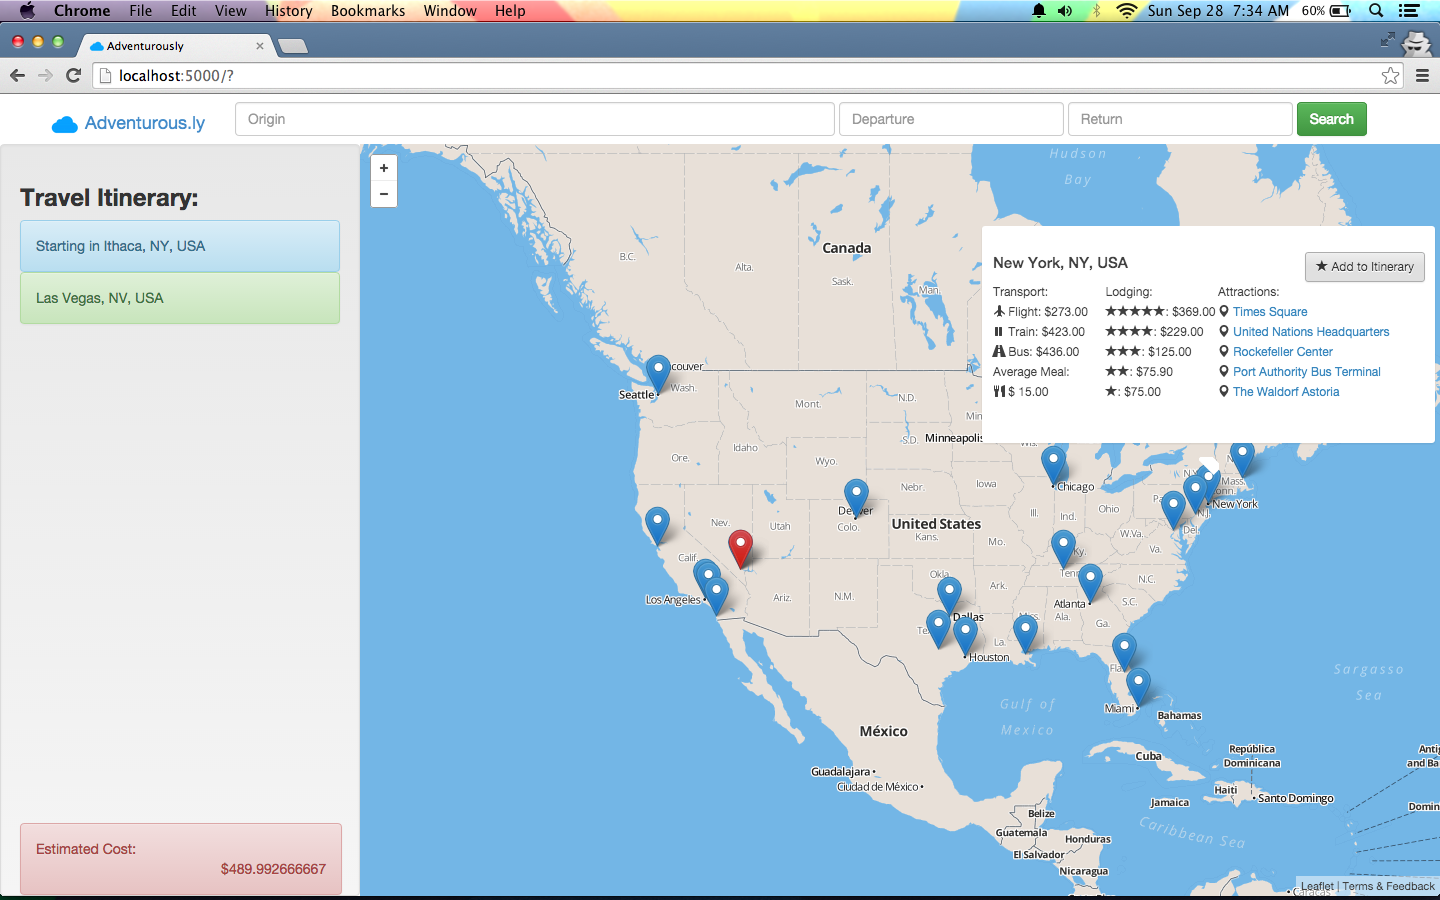Click five-star lodging $369.00
This screenshot has width=1440, height=900.
click(1160, 312)
